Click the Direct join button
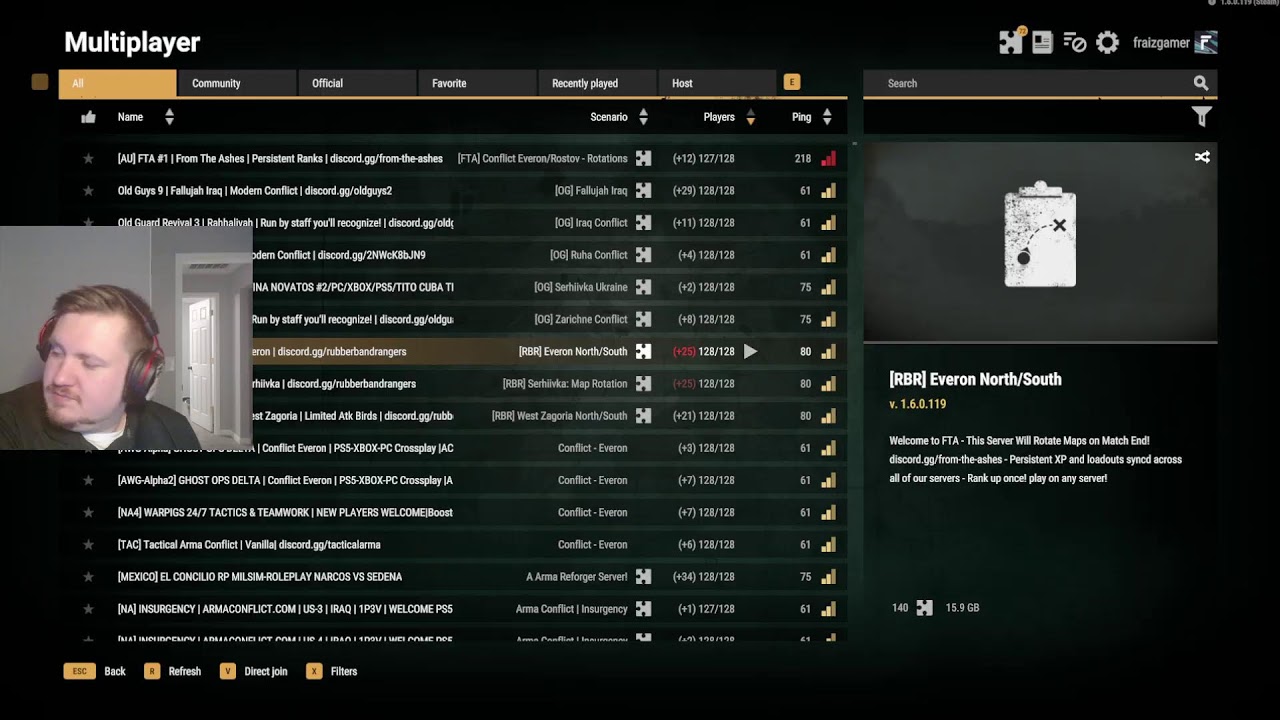The height and width of the screenshot is (720, 1280). coord(254,672)
